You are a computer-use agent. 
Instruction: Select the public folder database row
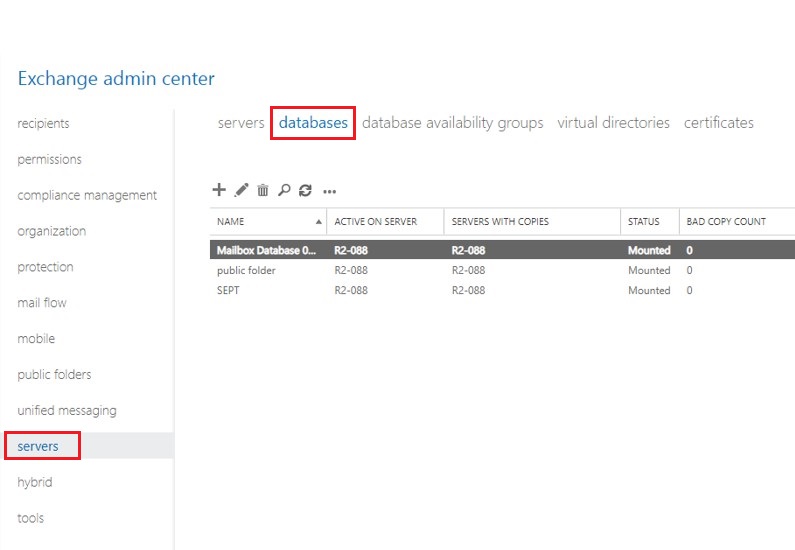pyautogui.click(x=502, y=270)
